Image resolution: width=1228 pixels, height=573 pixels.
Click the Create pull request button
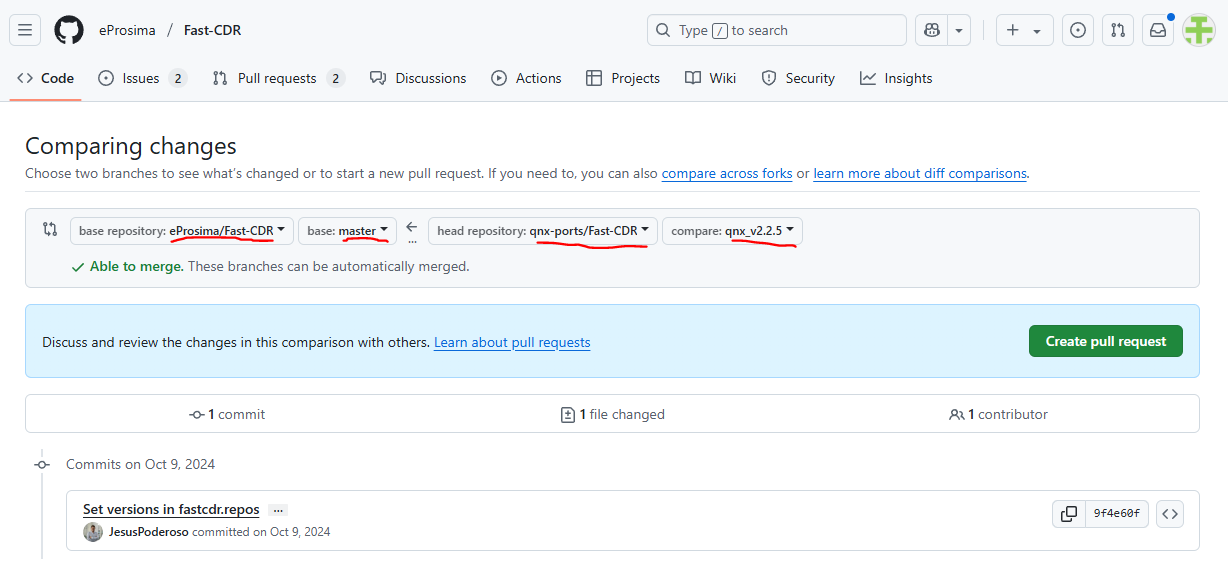tap(1105, 341)
